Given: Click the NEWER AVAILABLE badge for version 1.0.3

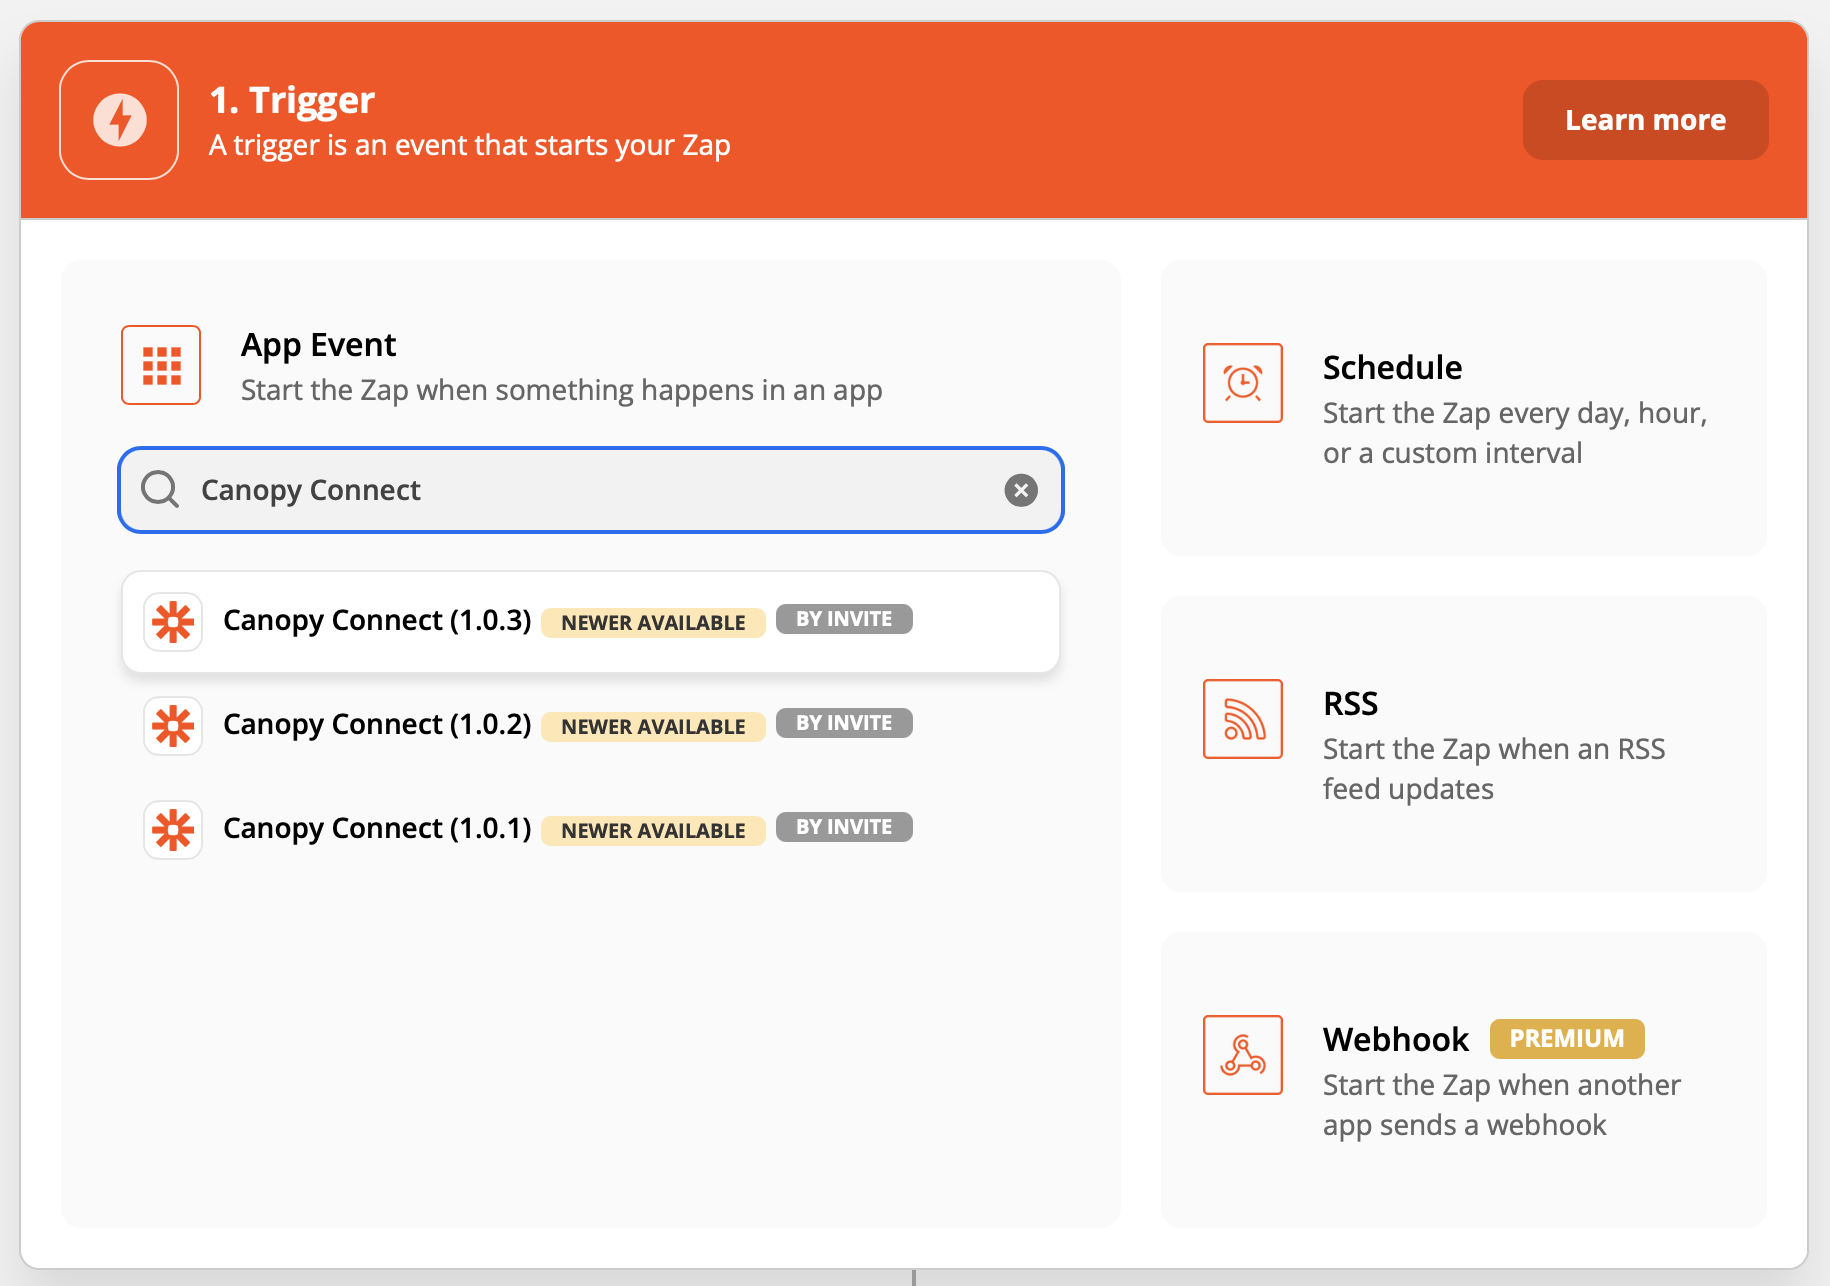Looking at the screenshot, I should (x=653, y=622).
